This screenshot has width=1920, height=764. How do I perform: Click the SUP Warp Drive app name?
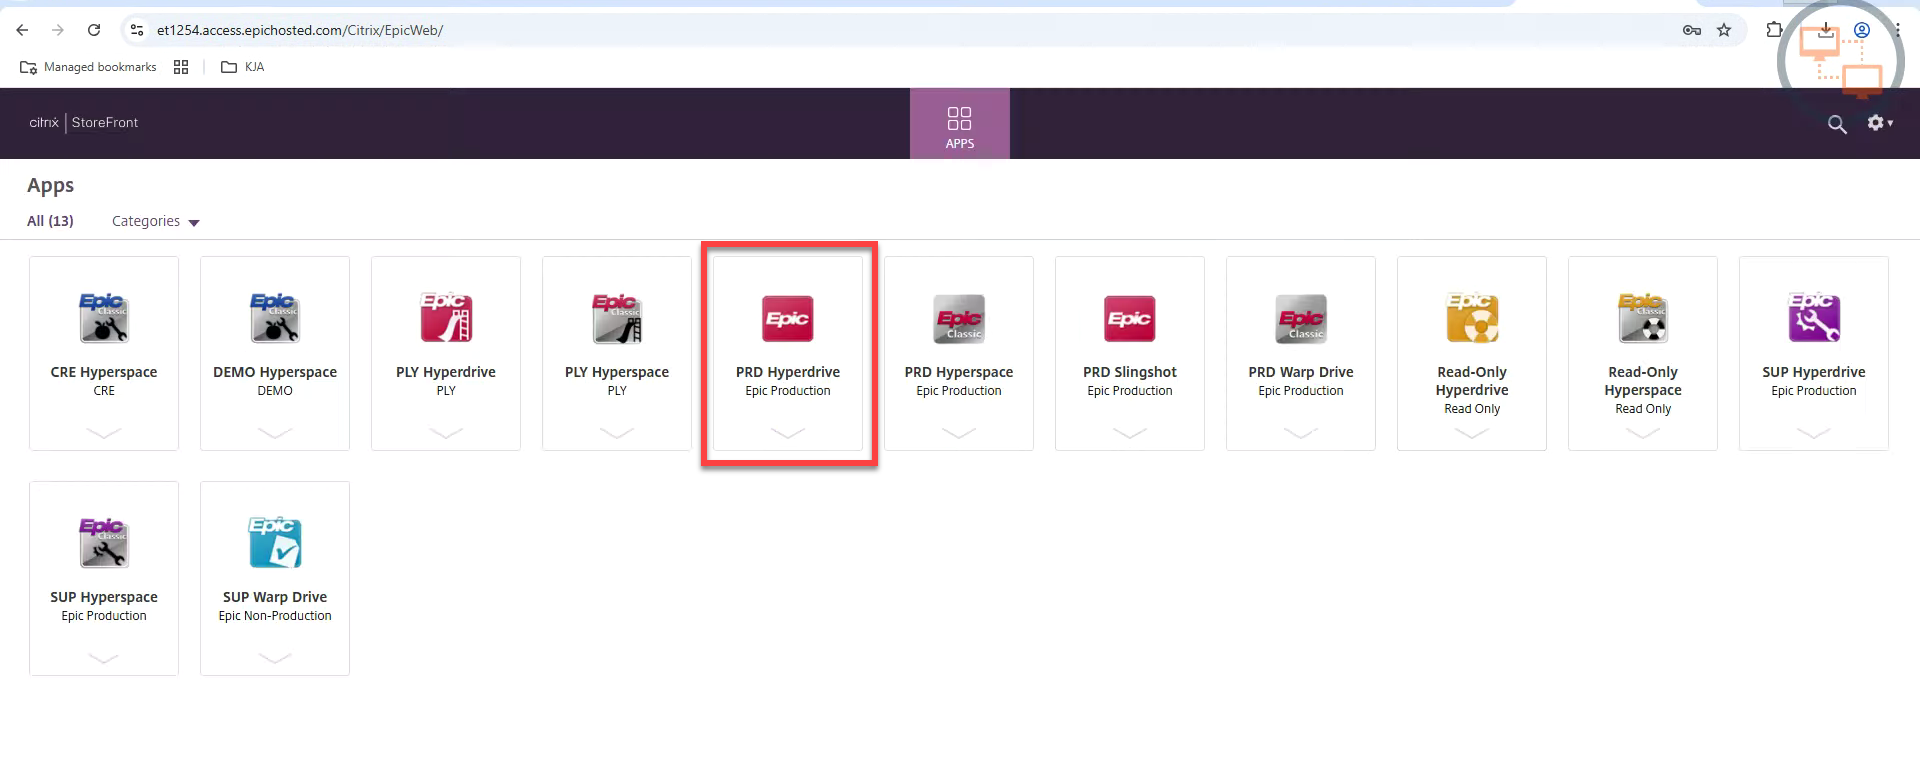[x=275, y=597]
